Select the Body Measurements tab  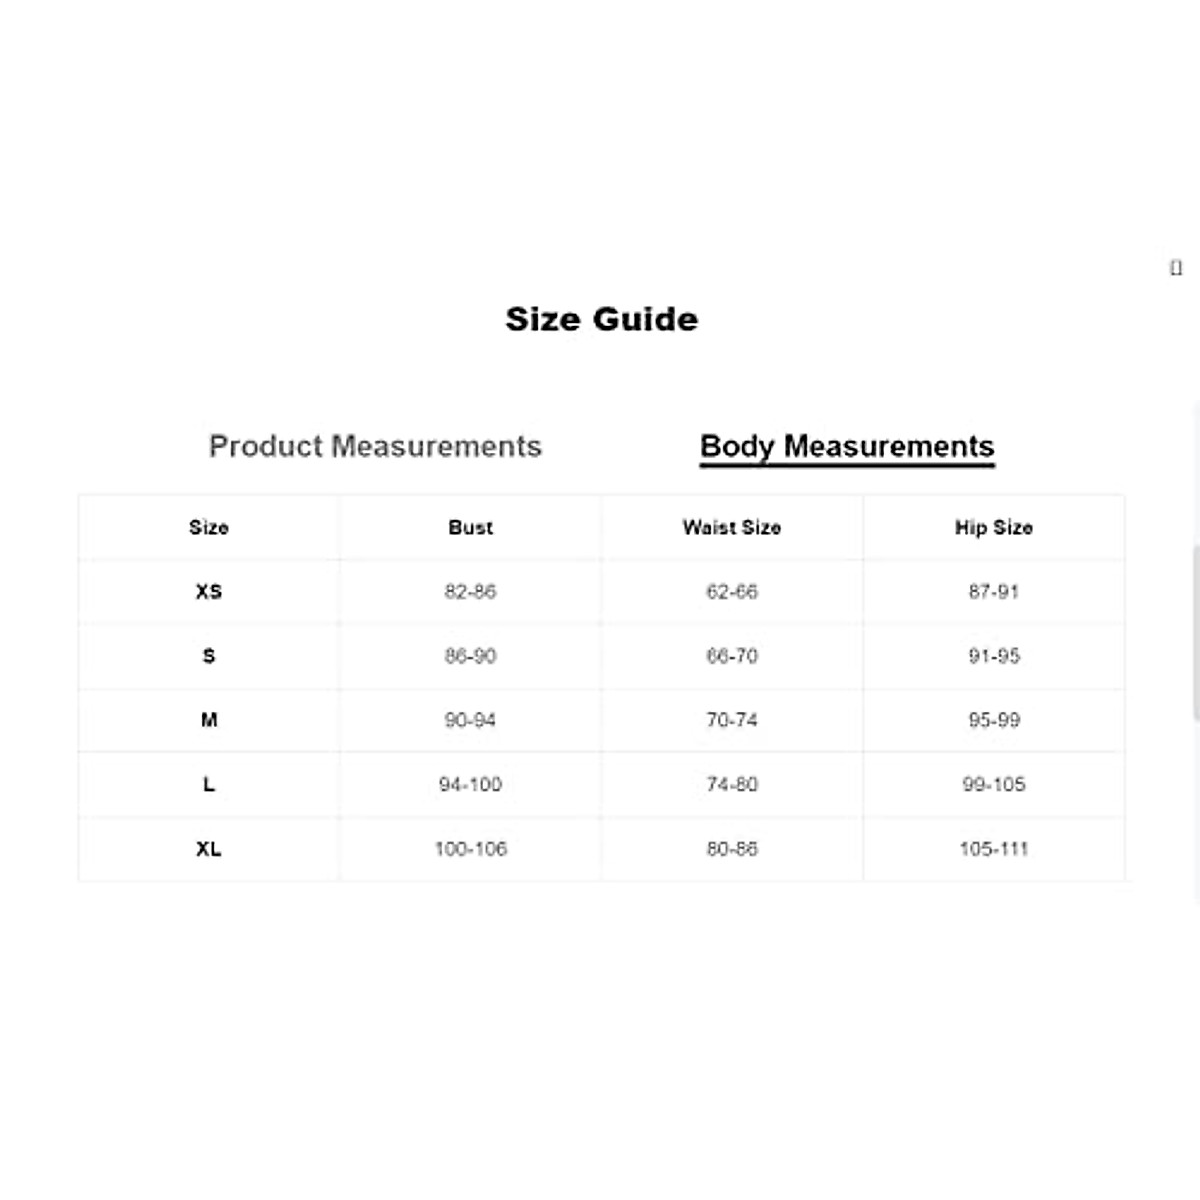coord(847,446)
